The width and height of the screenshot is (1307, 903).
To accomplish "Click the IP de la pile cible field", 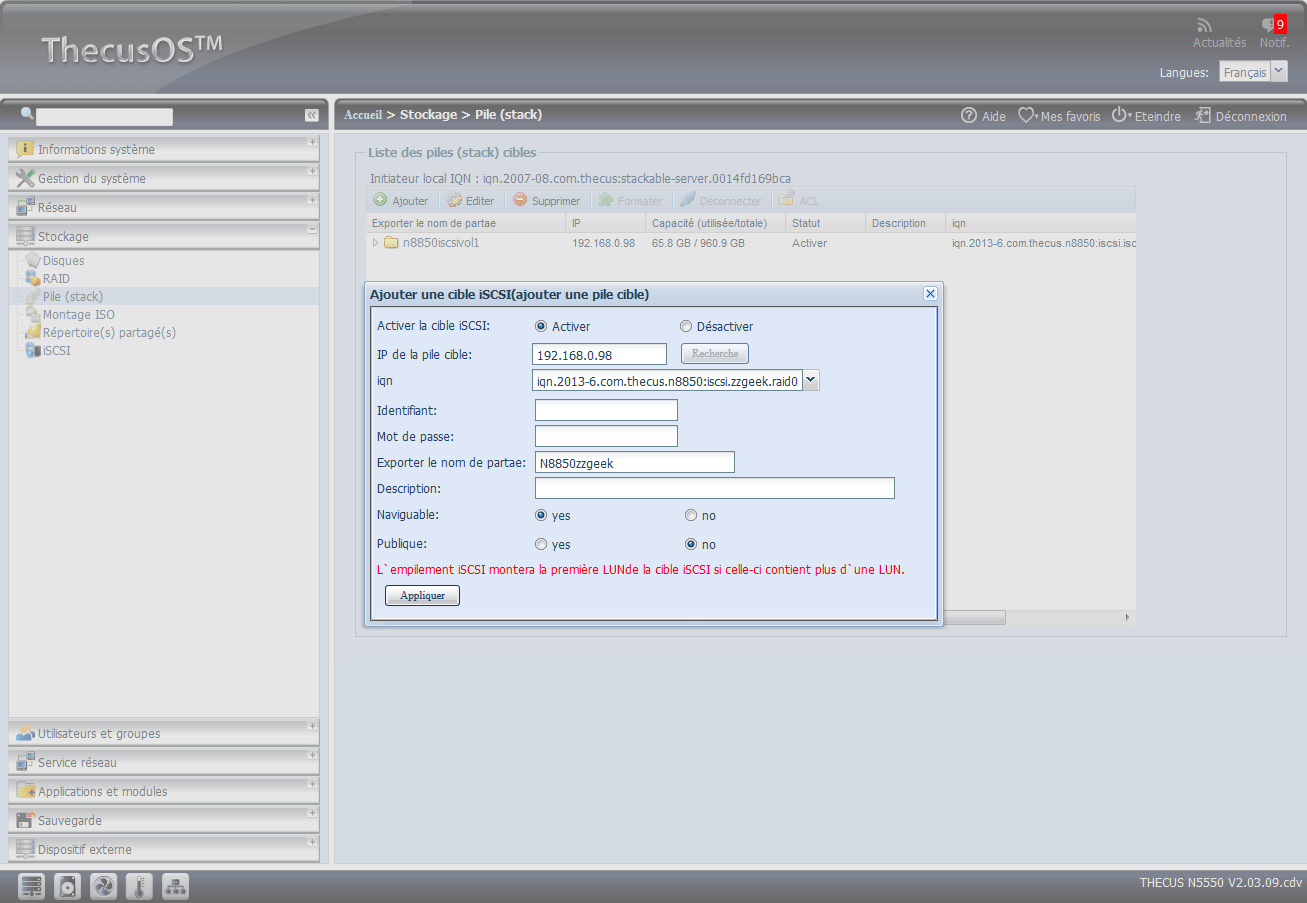I will click(600, 354).
